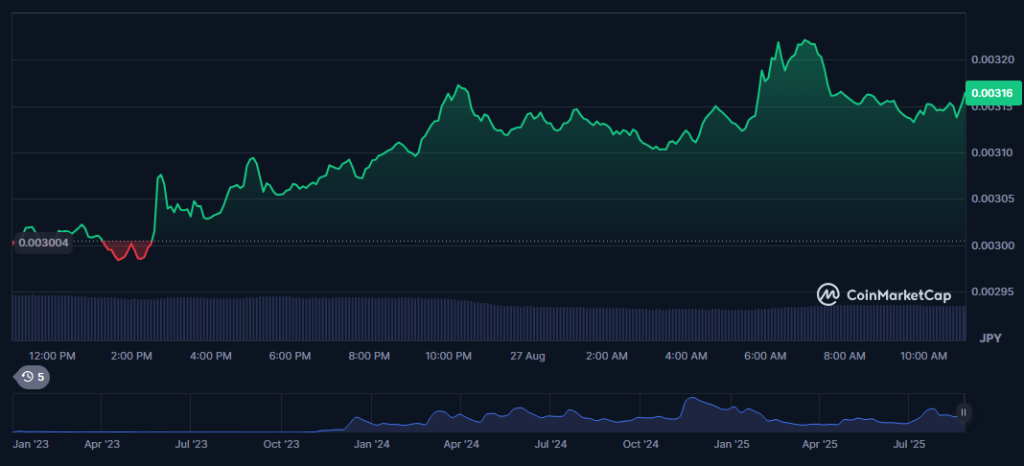Grab the range selector handle at right edge
Image resolution: width=1024 pixels, height=466 pixels.
(x=963, y=412)
